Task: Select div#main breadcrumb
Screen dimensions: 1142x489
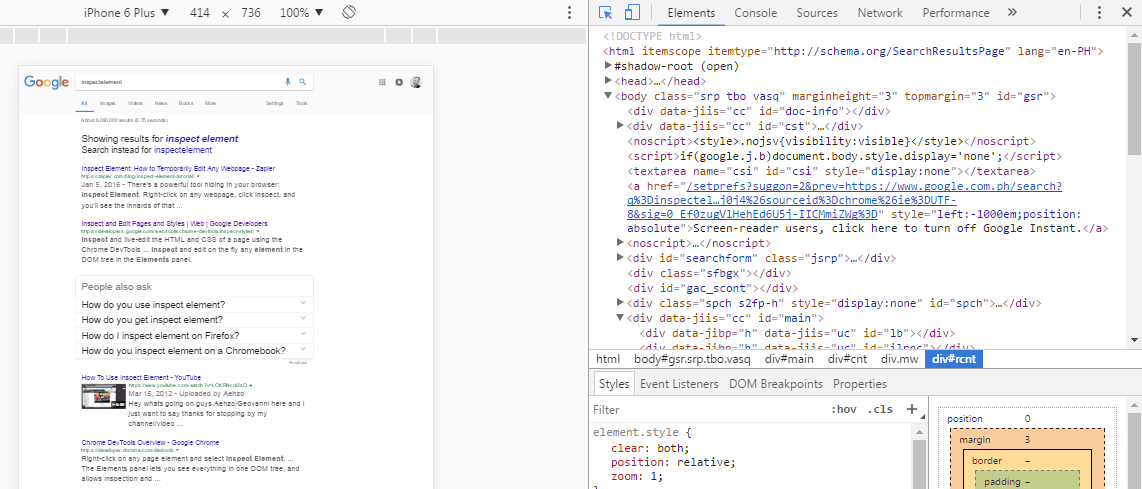Action: click(x=789, y=359)
